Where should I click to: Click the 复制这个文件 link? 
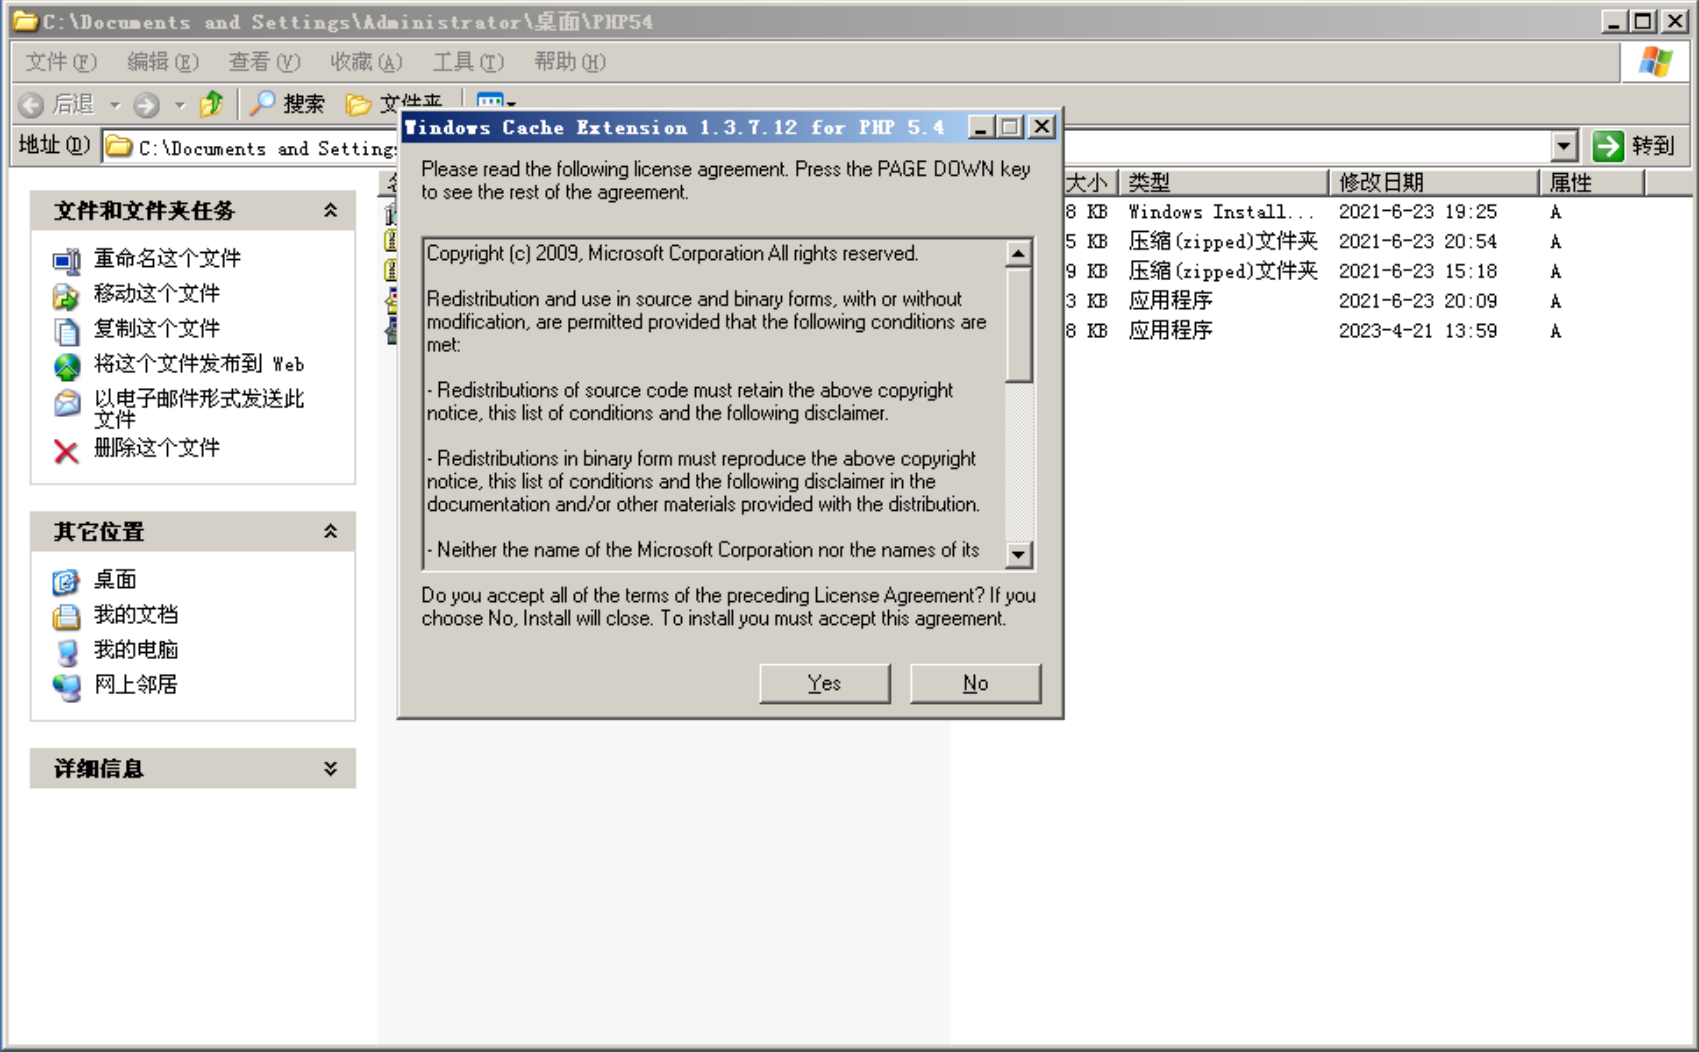click(157, 328)
